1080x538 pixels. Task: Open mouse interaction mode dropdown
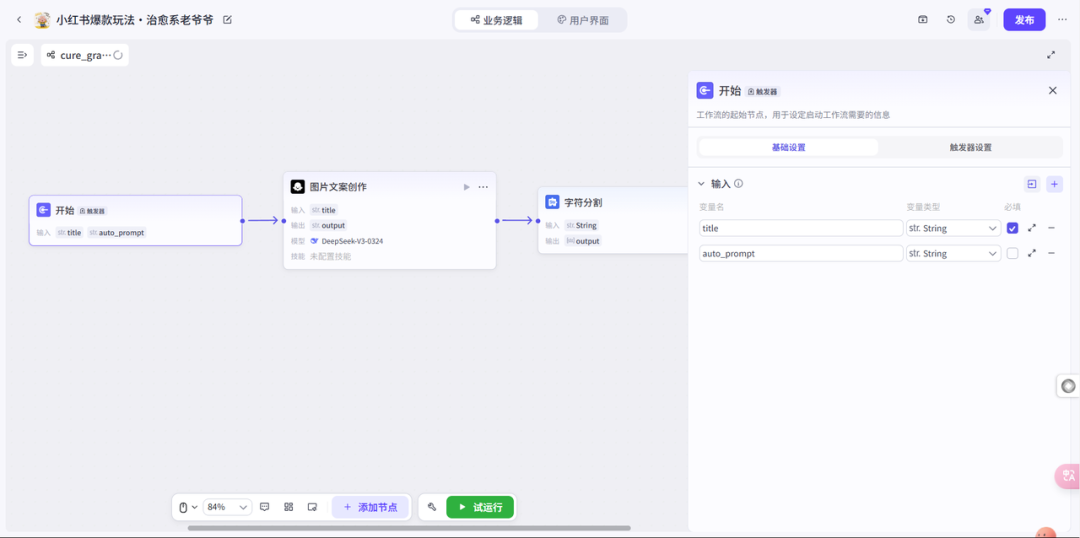coord(188,507)
